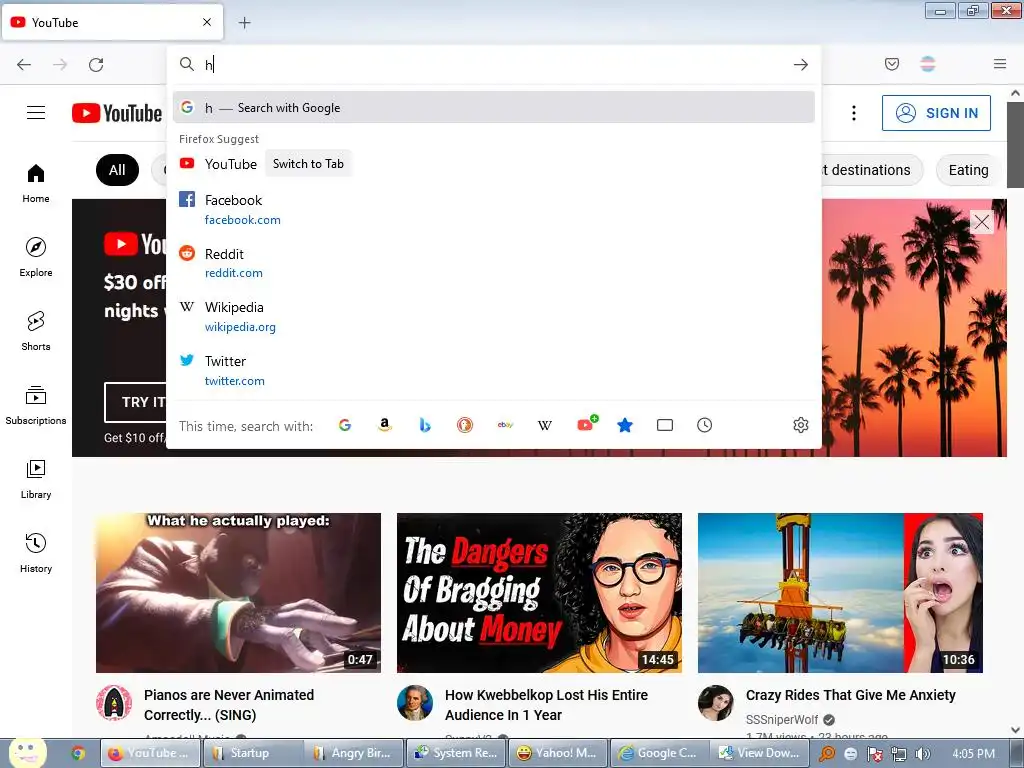The width and height of the screenshot is (1024, 768).
Task: Select the All filter chip
Action: (117, 170)
